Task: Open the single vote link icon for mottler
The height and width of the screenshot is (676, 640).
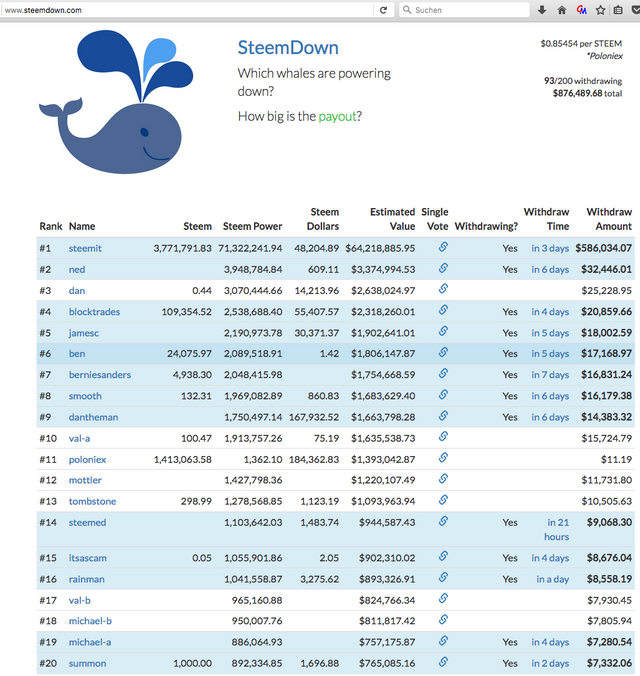Action: (x=443, y=479)
